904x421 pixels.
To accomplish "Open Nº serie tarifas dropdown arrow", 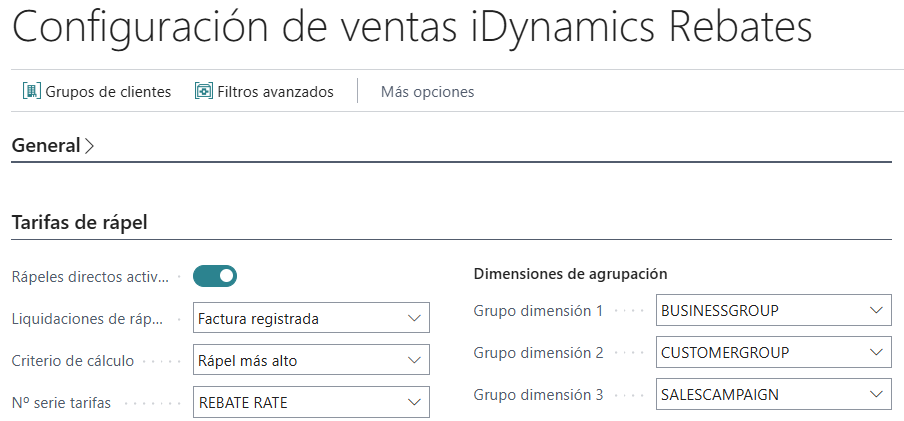I will [x=414, y=403].
